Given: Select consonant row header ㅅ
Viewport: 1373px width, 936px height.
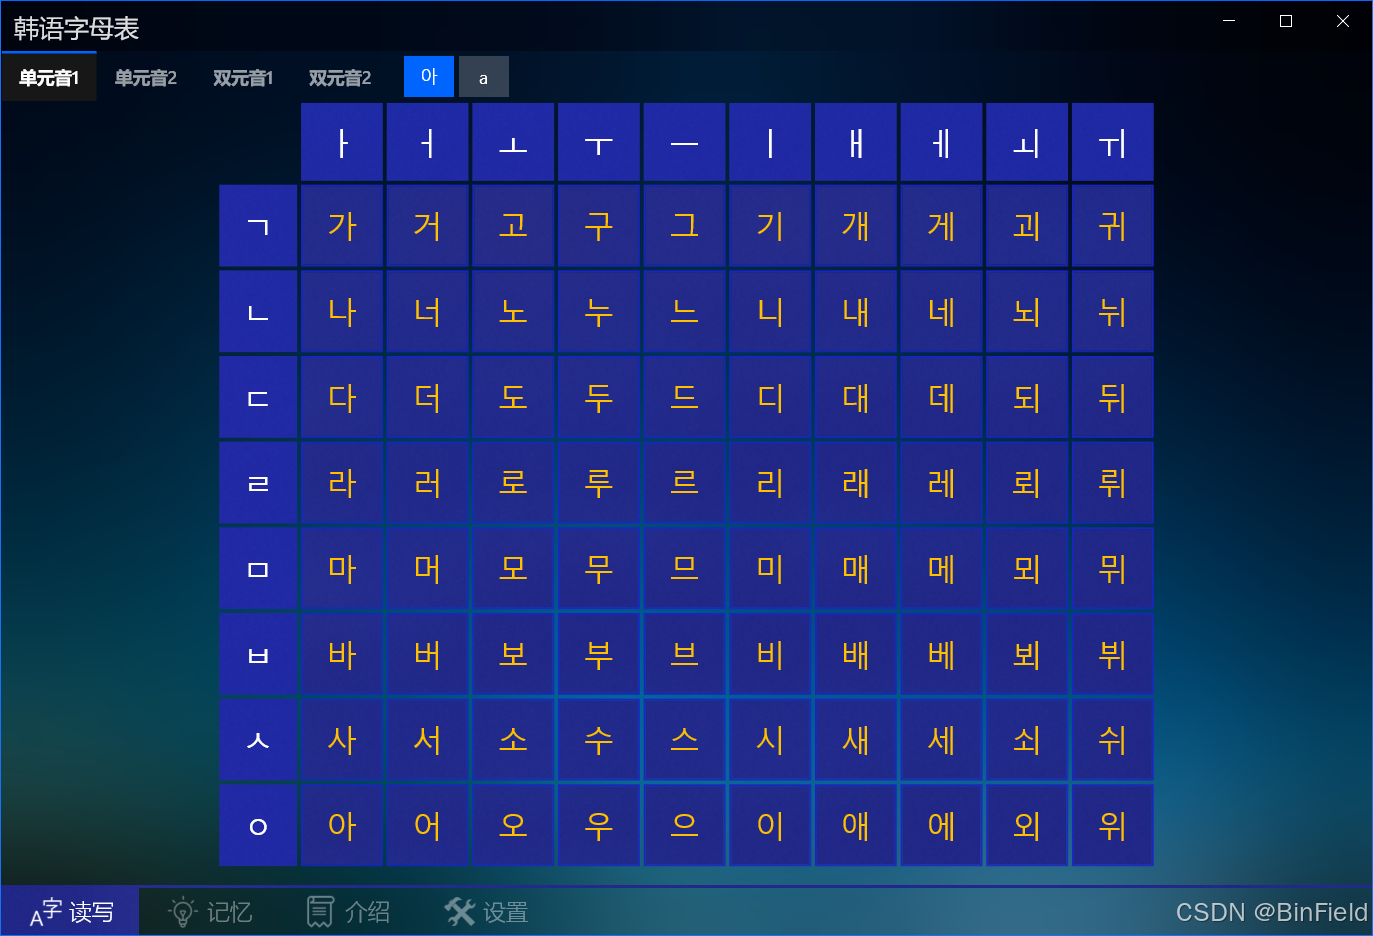Looking at the screenshot, I should 258,740.
